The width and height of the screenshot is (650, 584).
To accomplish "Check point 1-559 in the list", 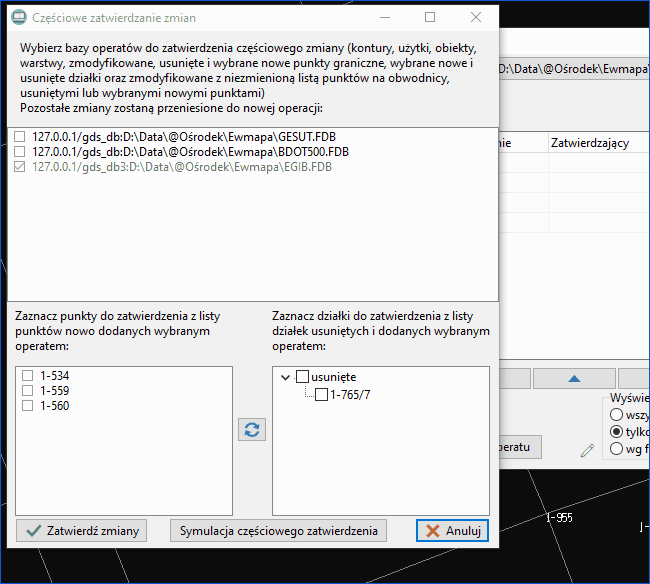I will click(x=27, y=390).
